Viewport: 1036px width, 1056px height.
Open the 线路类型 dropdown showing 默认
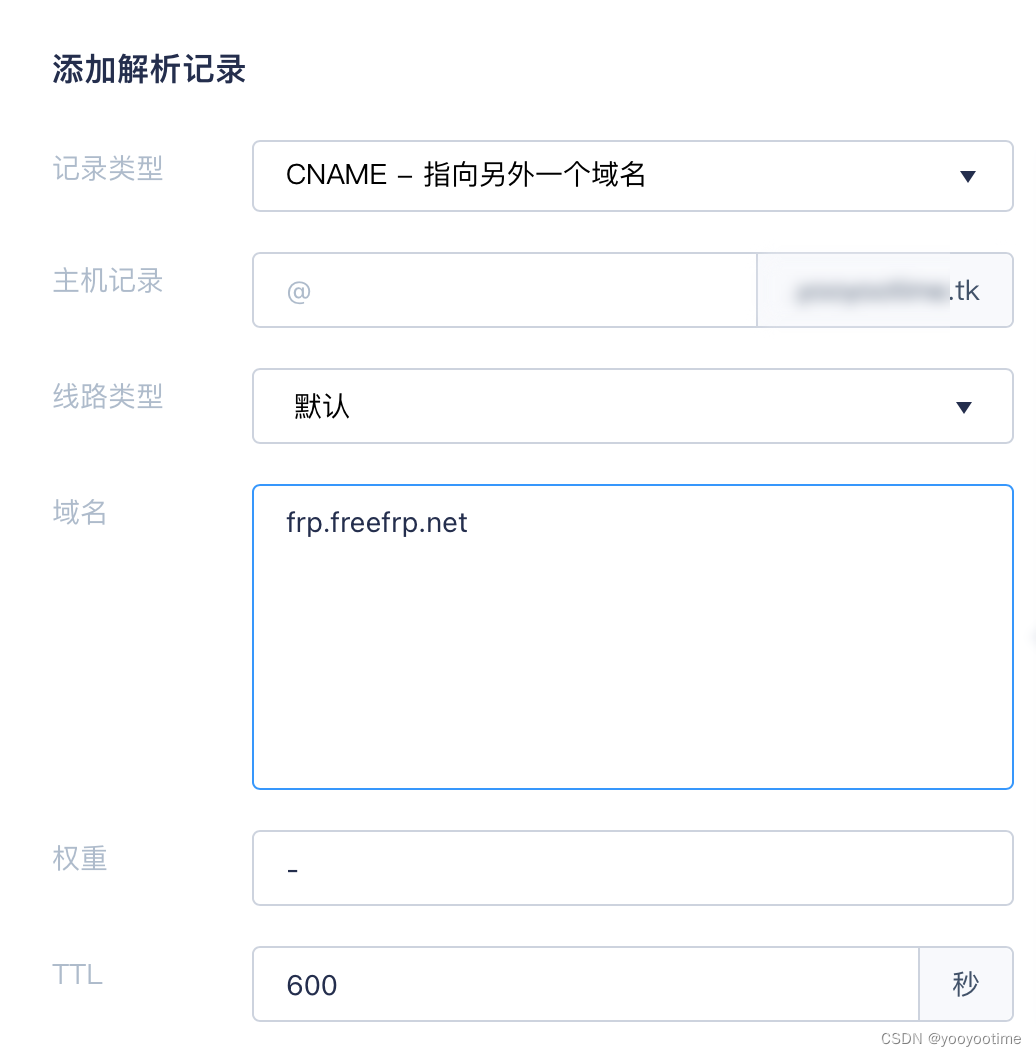[632, 406]
